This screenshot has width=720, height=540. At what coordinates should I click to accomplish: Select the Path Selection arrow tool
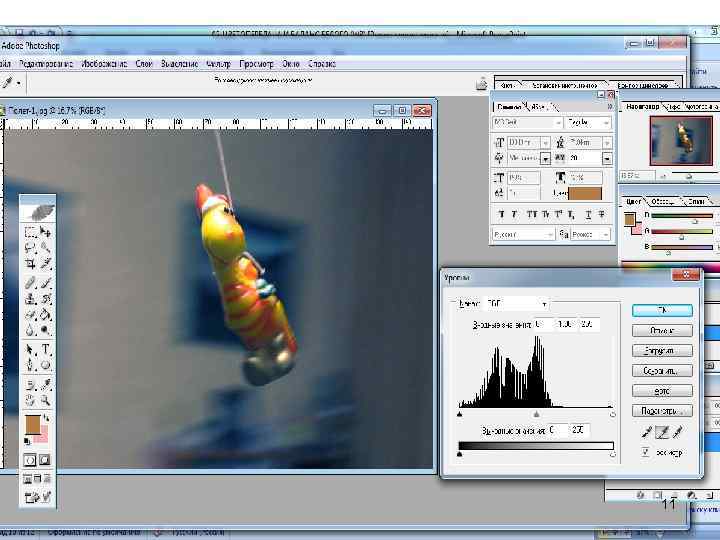tap(30, 349)
